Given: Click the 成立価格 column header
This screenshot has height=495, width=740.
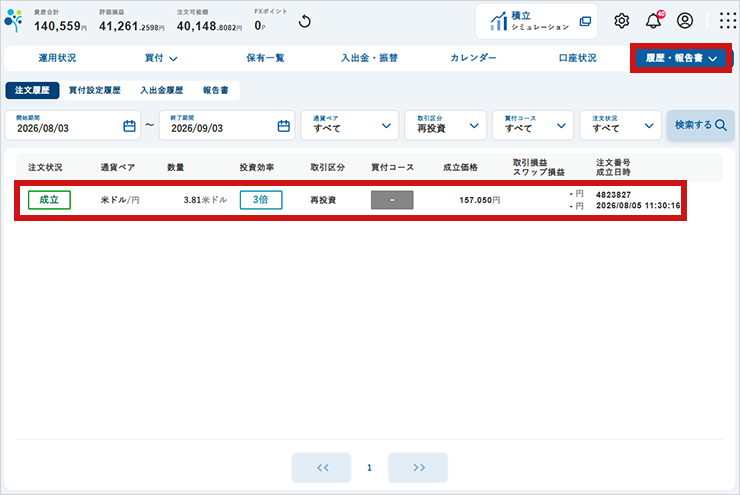Looking at the screenshot, I should point(460,168).
